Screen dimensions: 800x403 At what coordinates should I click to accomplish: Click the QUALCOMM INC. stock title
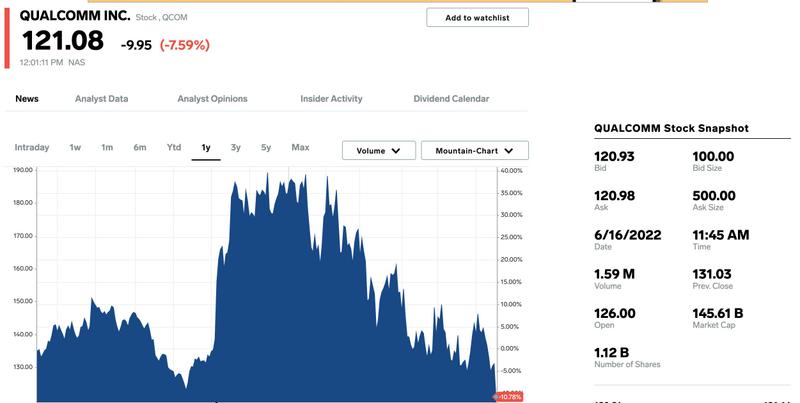pos(75,16)
